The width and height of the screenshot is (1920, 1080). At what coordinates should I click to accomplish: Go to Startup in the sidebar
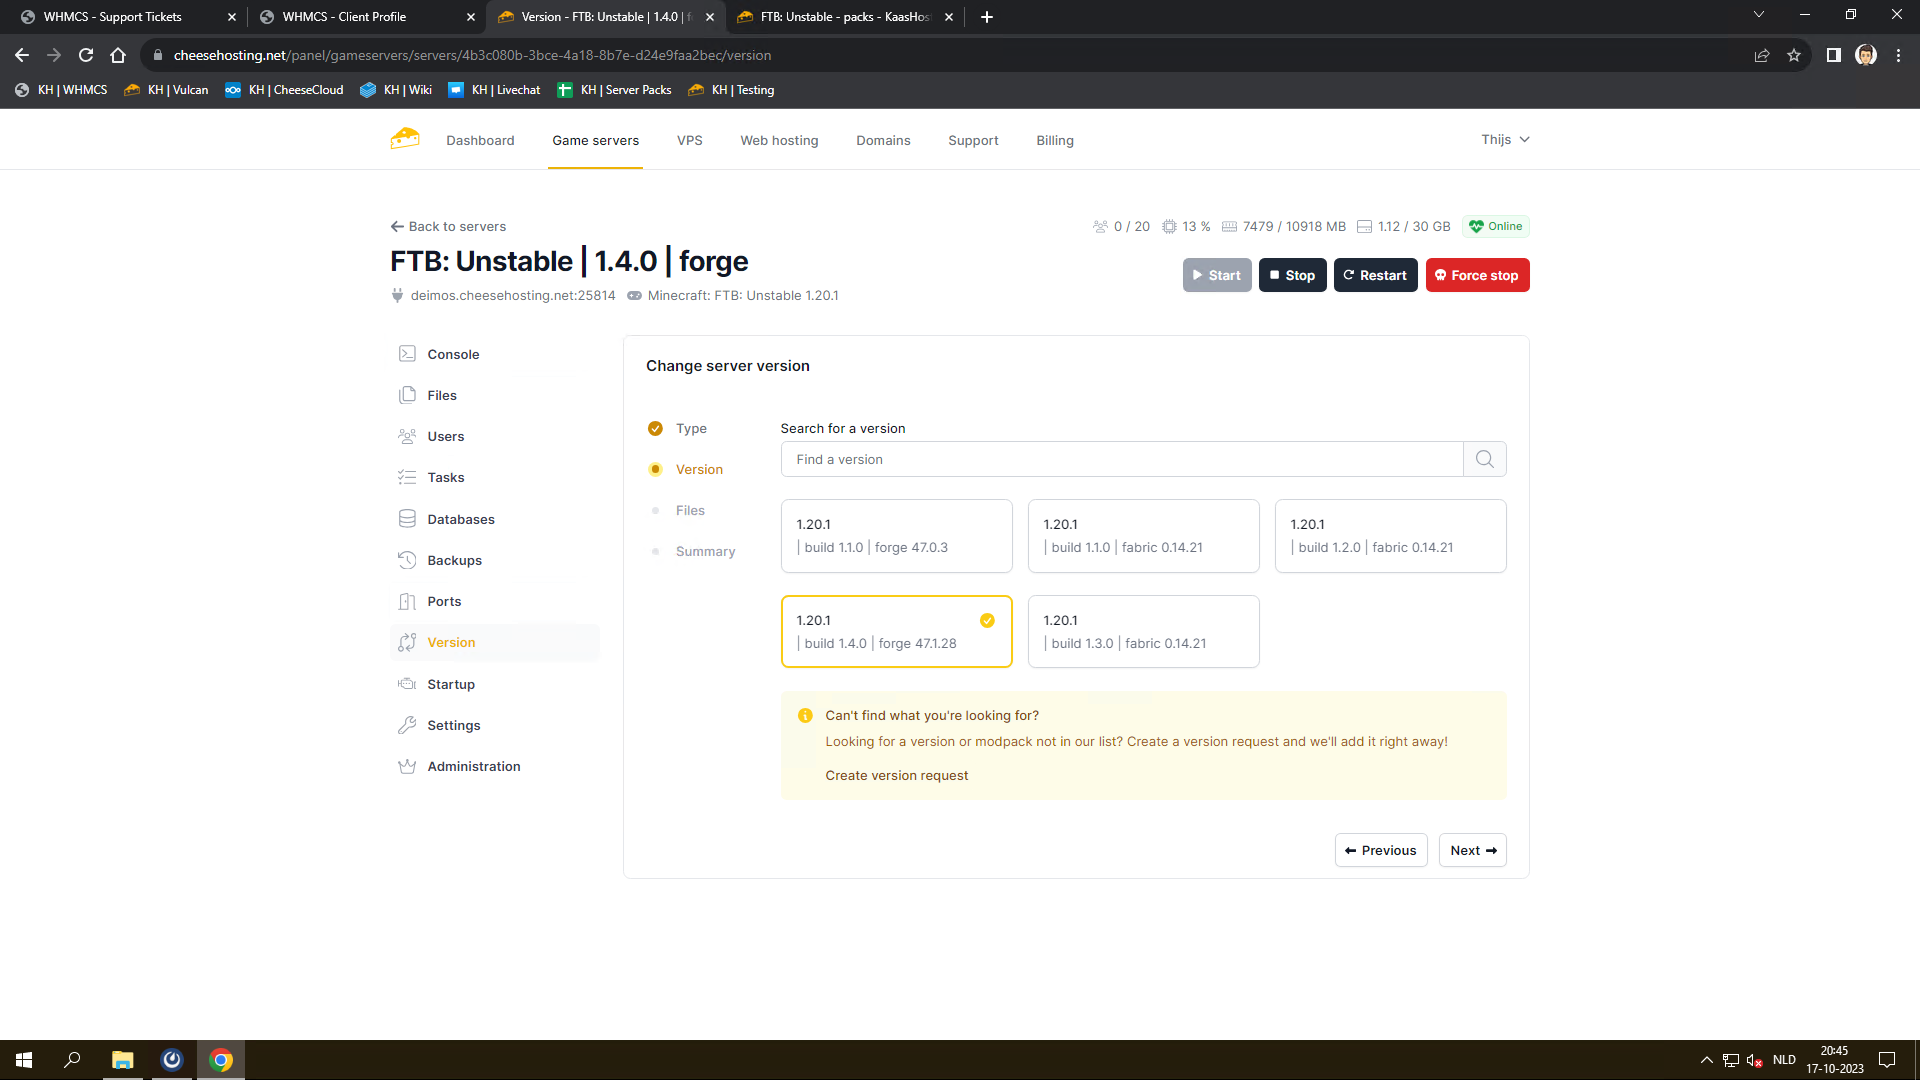click(x=450, y=684)
